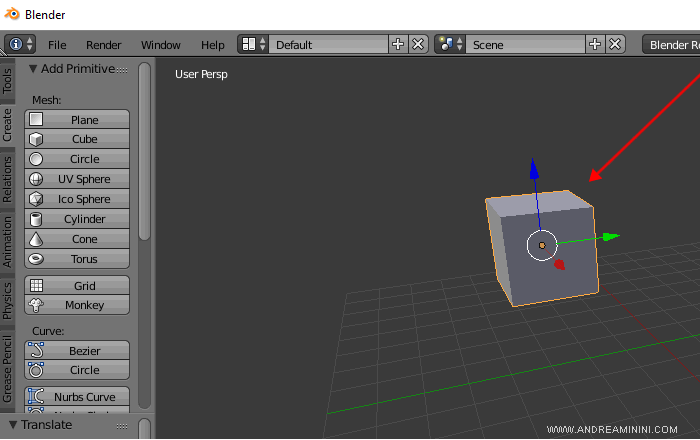The width and height of the screenshot is (700, 440).
Task: Add a Cylinder mesh primitive
Action: 77,219
